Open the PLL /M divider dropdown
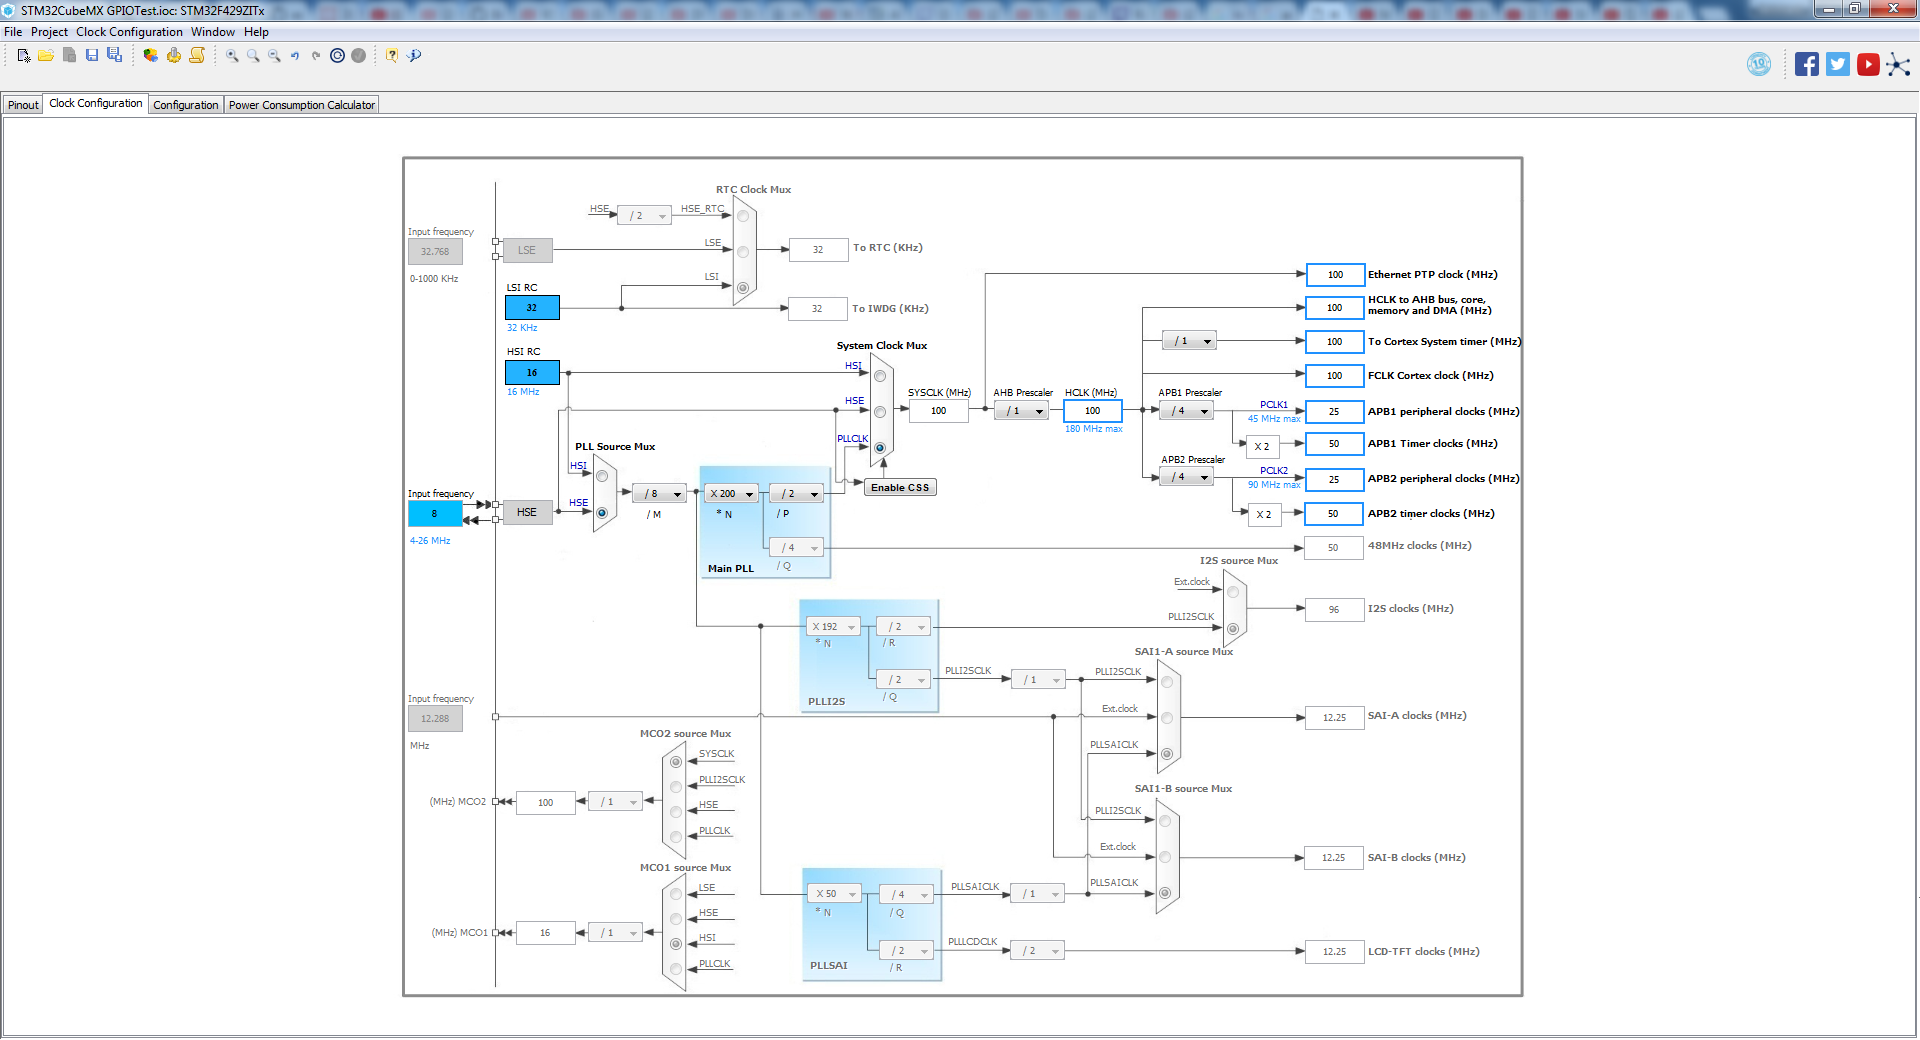Screen dimensions: 1920x1040 click(x=660, y=494)
